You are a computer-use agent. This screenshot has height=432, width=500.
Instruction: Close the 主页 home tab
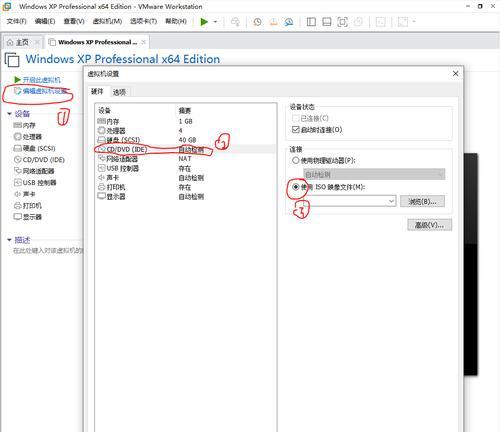click(x=37, y=42)
